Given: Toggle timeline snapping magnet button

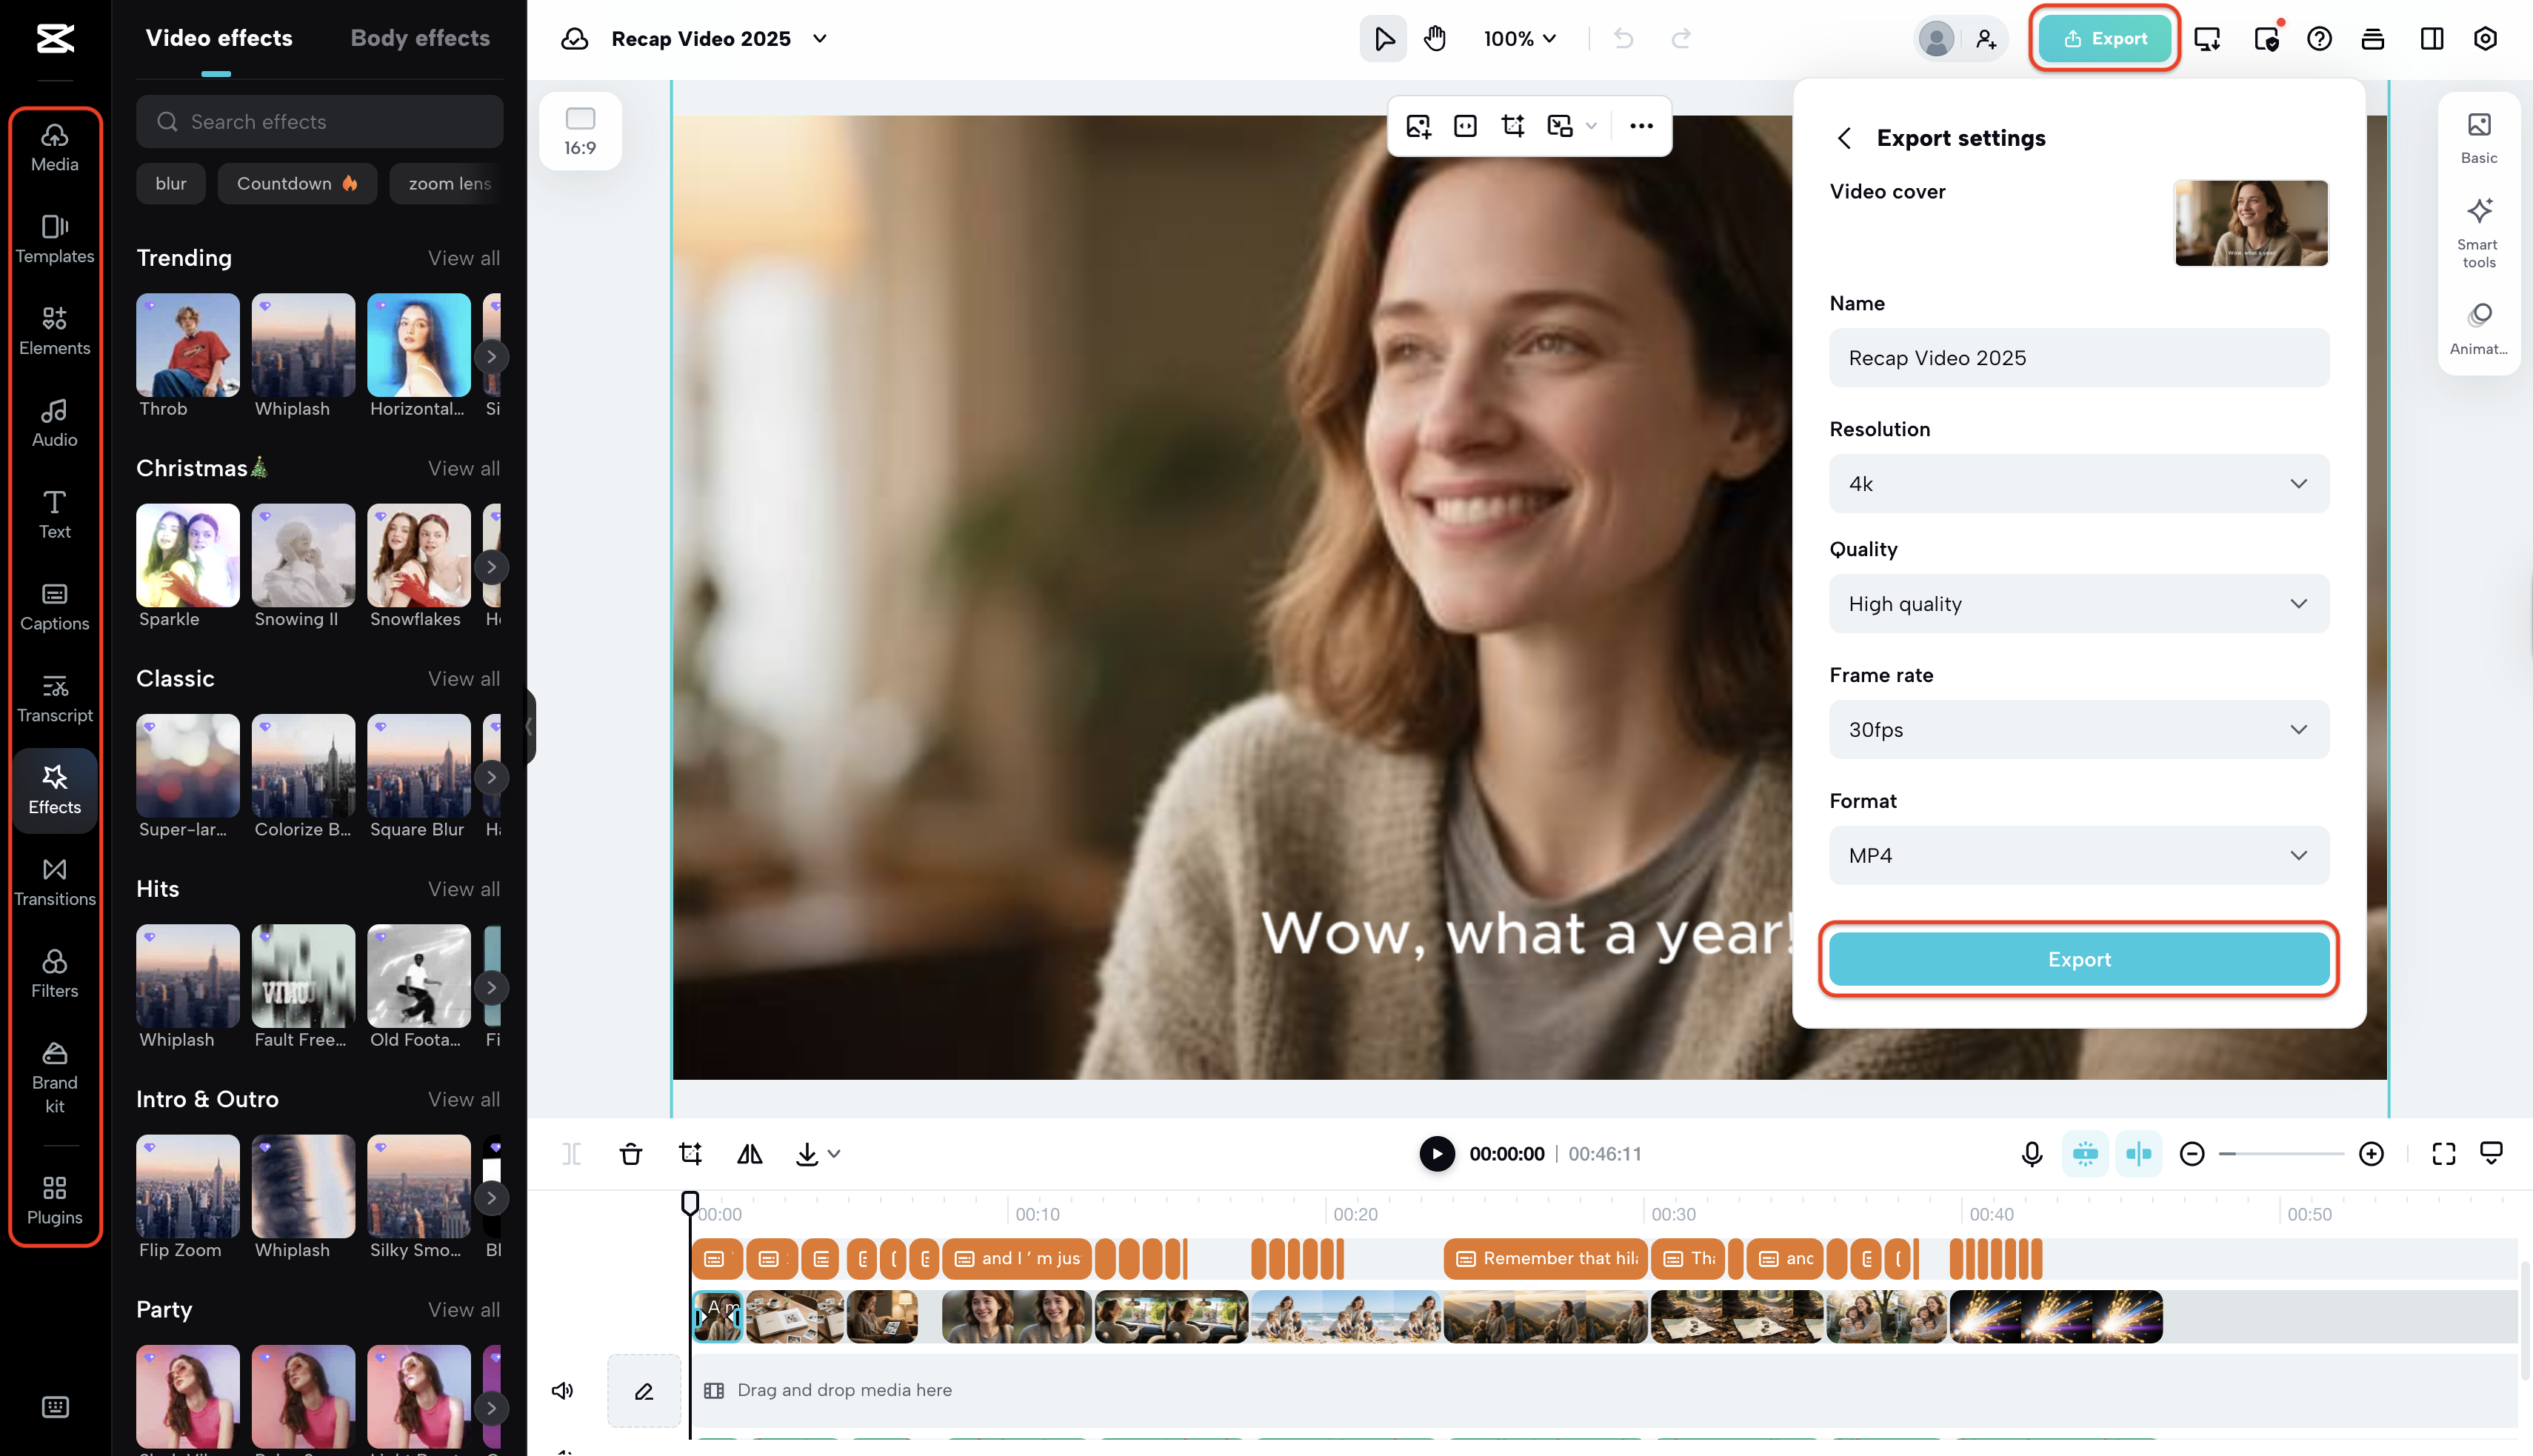Looking at the screenshot, I should click(2085, 1153).
